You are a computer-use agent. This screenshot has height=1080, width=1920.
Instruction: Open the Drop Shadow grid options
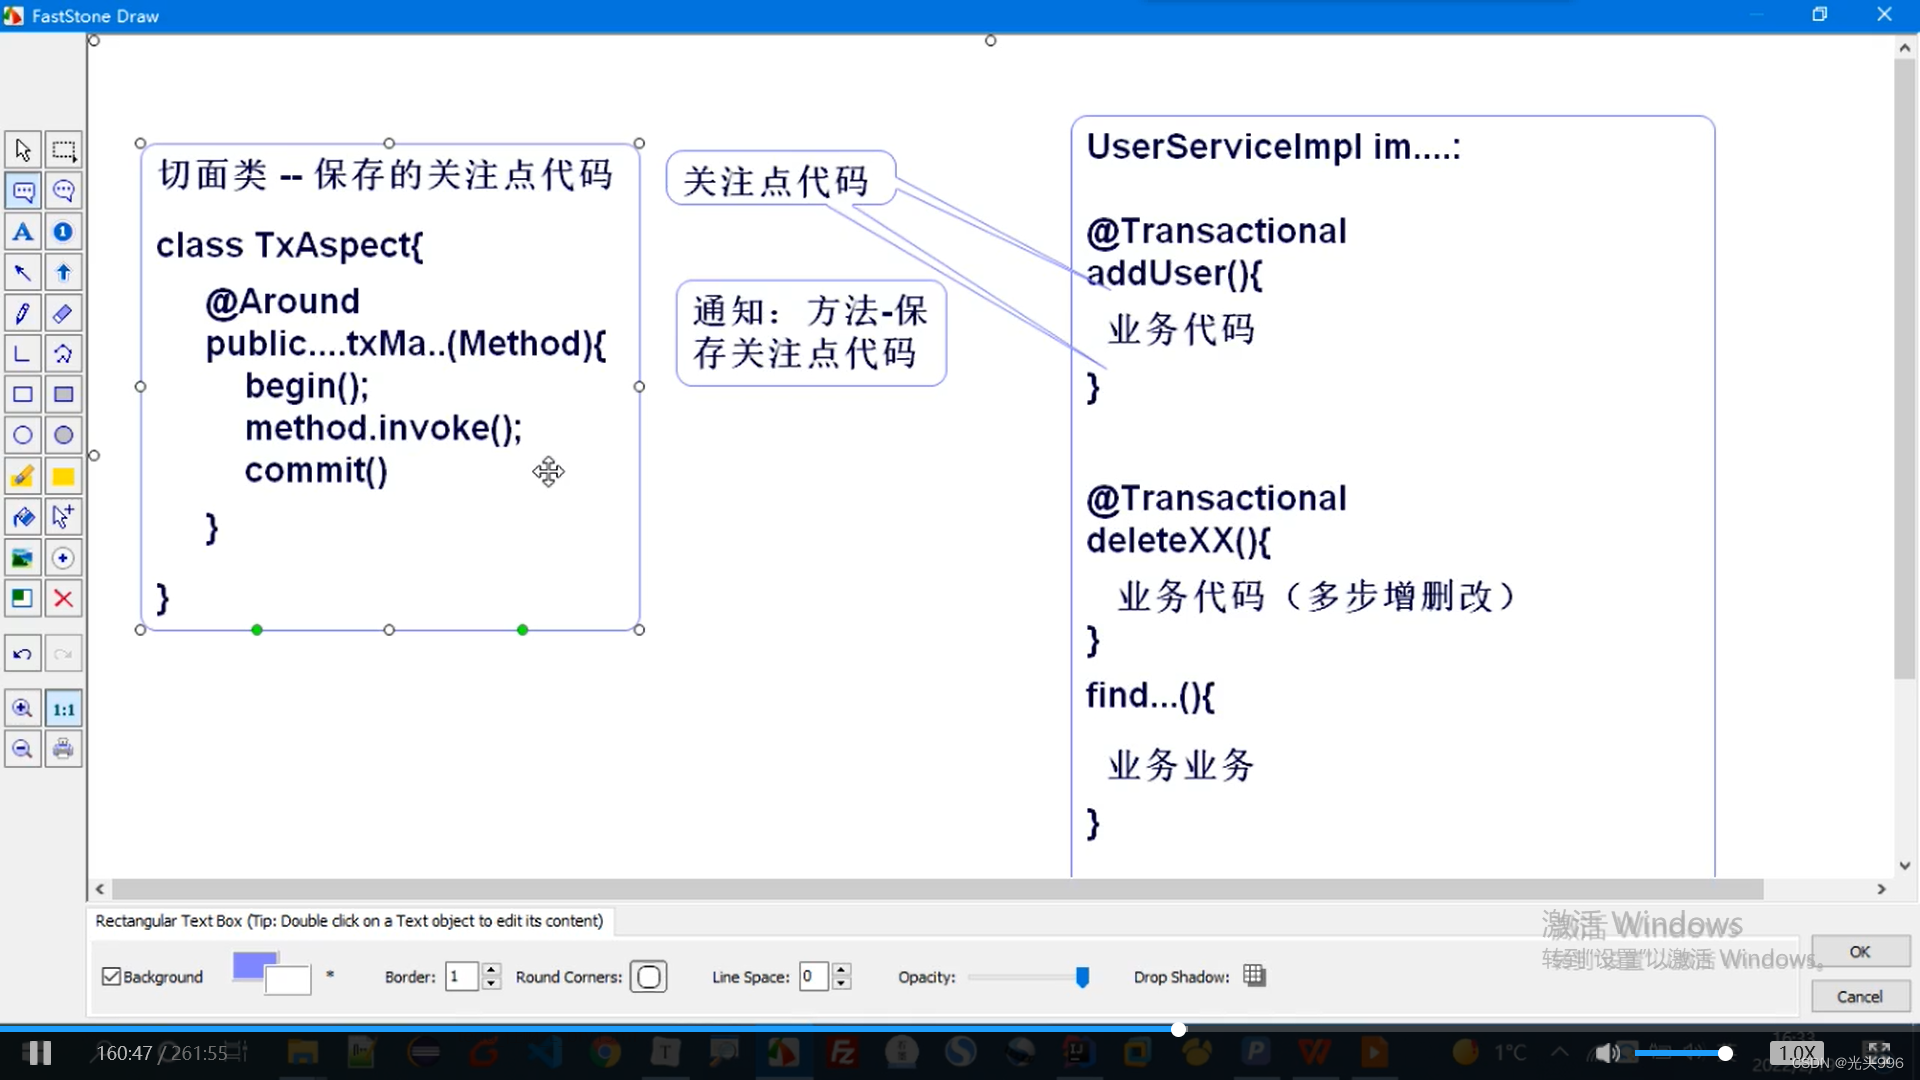[1254, 975]
